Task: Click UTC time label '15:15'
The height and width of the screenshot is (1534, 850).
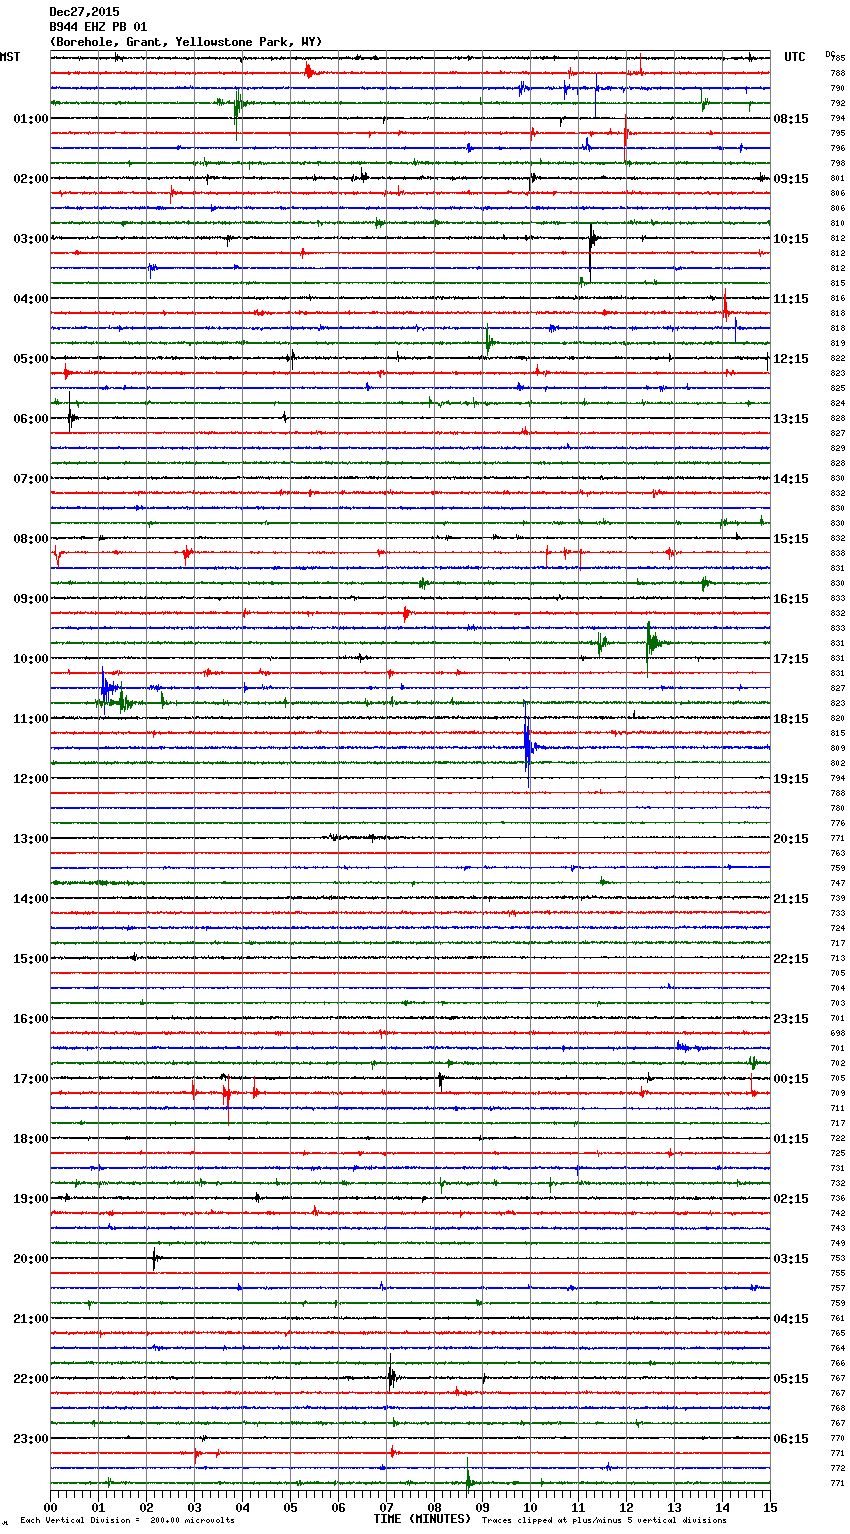Action: tap(791, 539)
